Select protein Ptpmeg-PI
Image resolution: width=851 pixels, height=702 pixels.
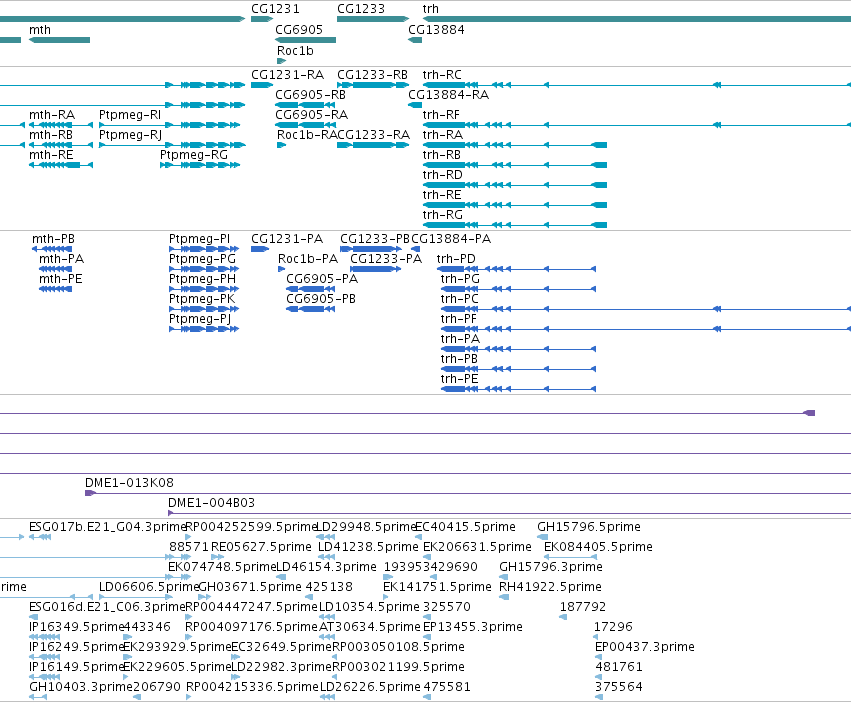(204, 249)
